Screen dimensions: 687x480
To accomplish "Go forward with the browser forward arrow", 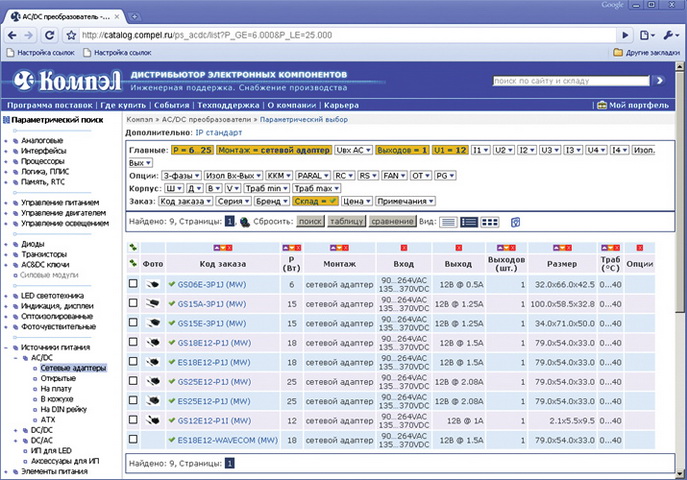I will [x=28, y=35].
